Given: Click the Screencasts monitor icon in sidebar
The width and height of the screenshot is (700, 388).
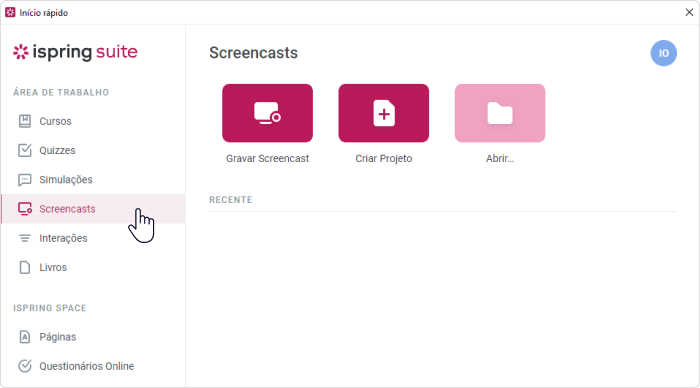Looking at the screenshot, I should [x=25, y=209].
